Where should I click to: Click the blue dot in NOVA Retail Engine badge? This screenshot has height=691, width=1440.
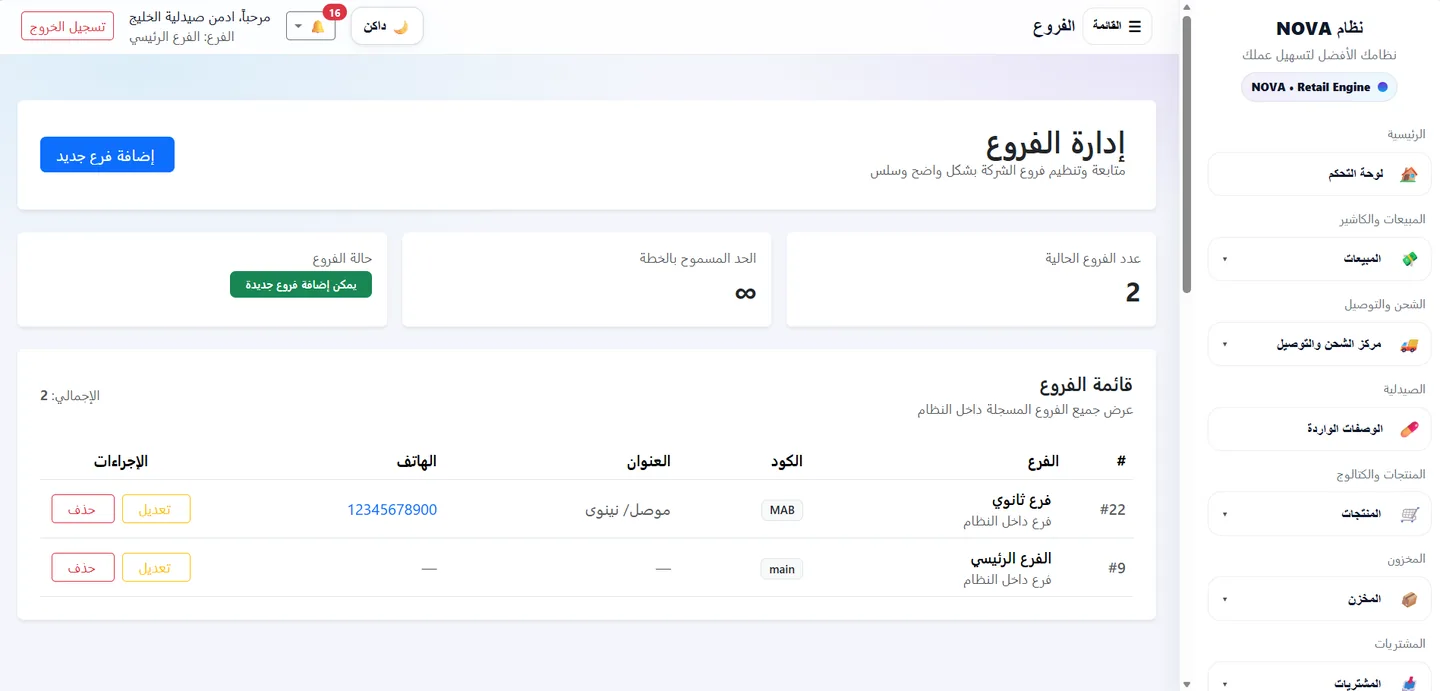point(1383,87)
